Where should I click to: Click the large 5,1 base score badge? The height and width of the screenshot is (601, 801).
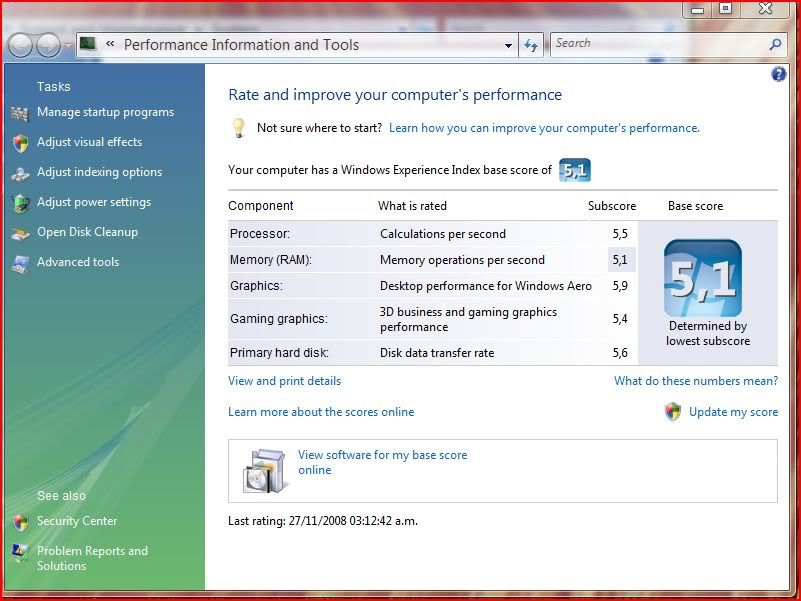click(702, 279)
